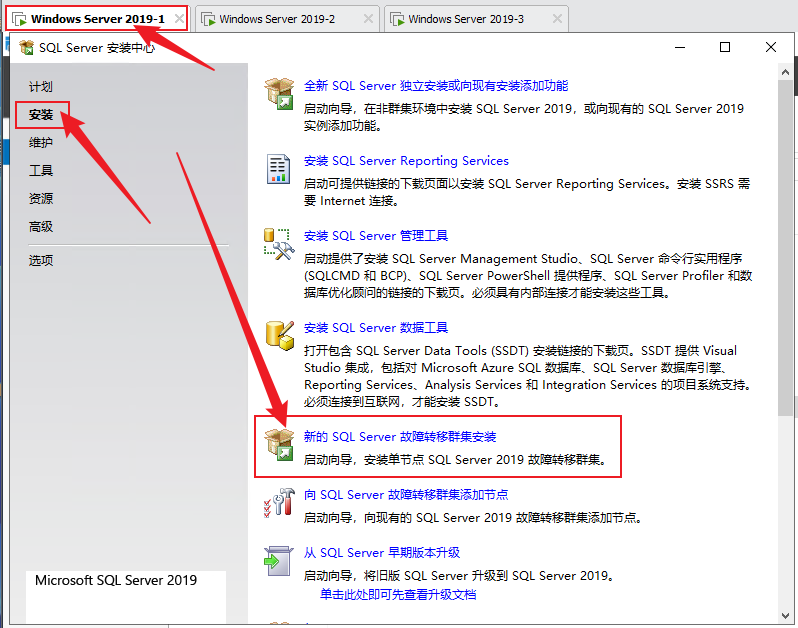Select 资源 in the left sidebar

(41, 198)
